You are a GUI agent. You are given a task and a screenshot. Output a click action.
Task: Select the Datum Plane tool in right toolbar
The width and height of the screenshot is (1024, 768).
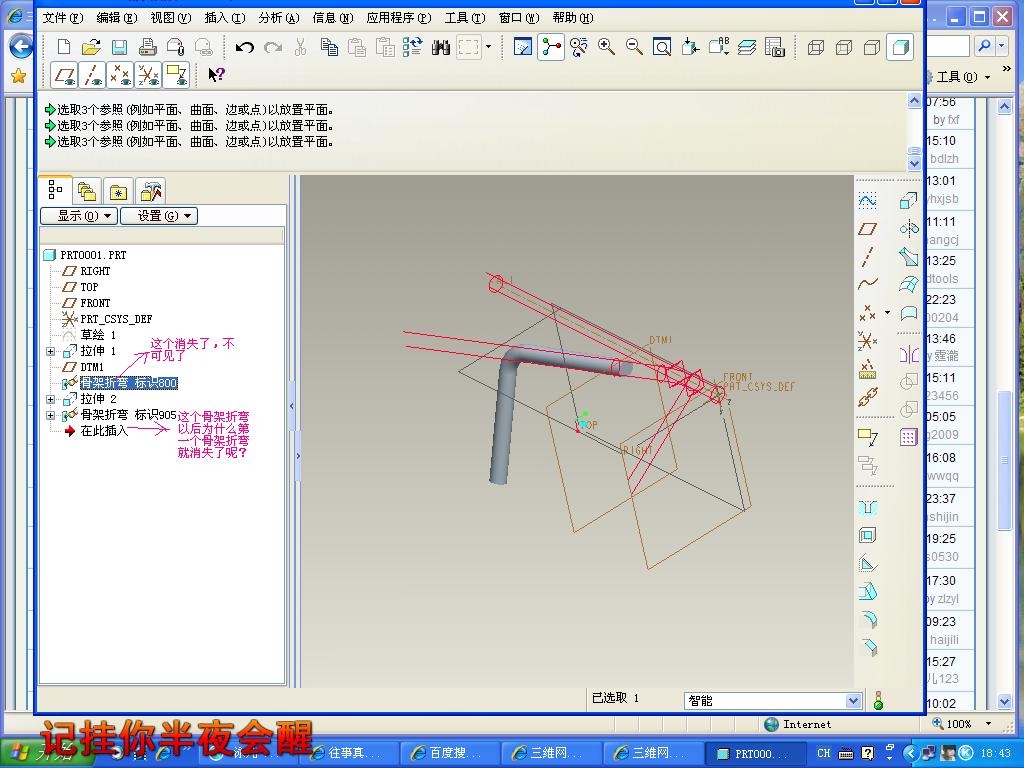868,229
